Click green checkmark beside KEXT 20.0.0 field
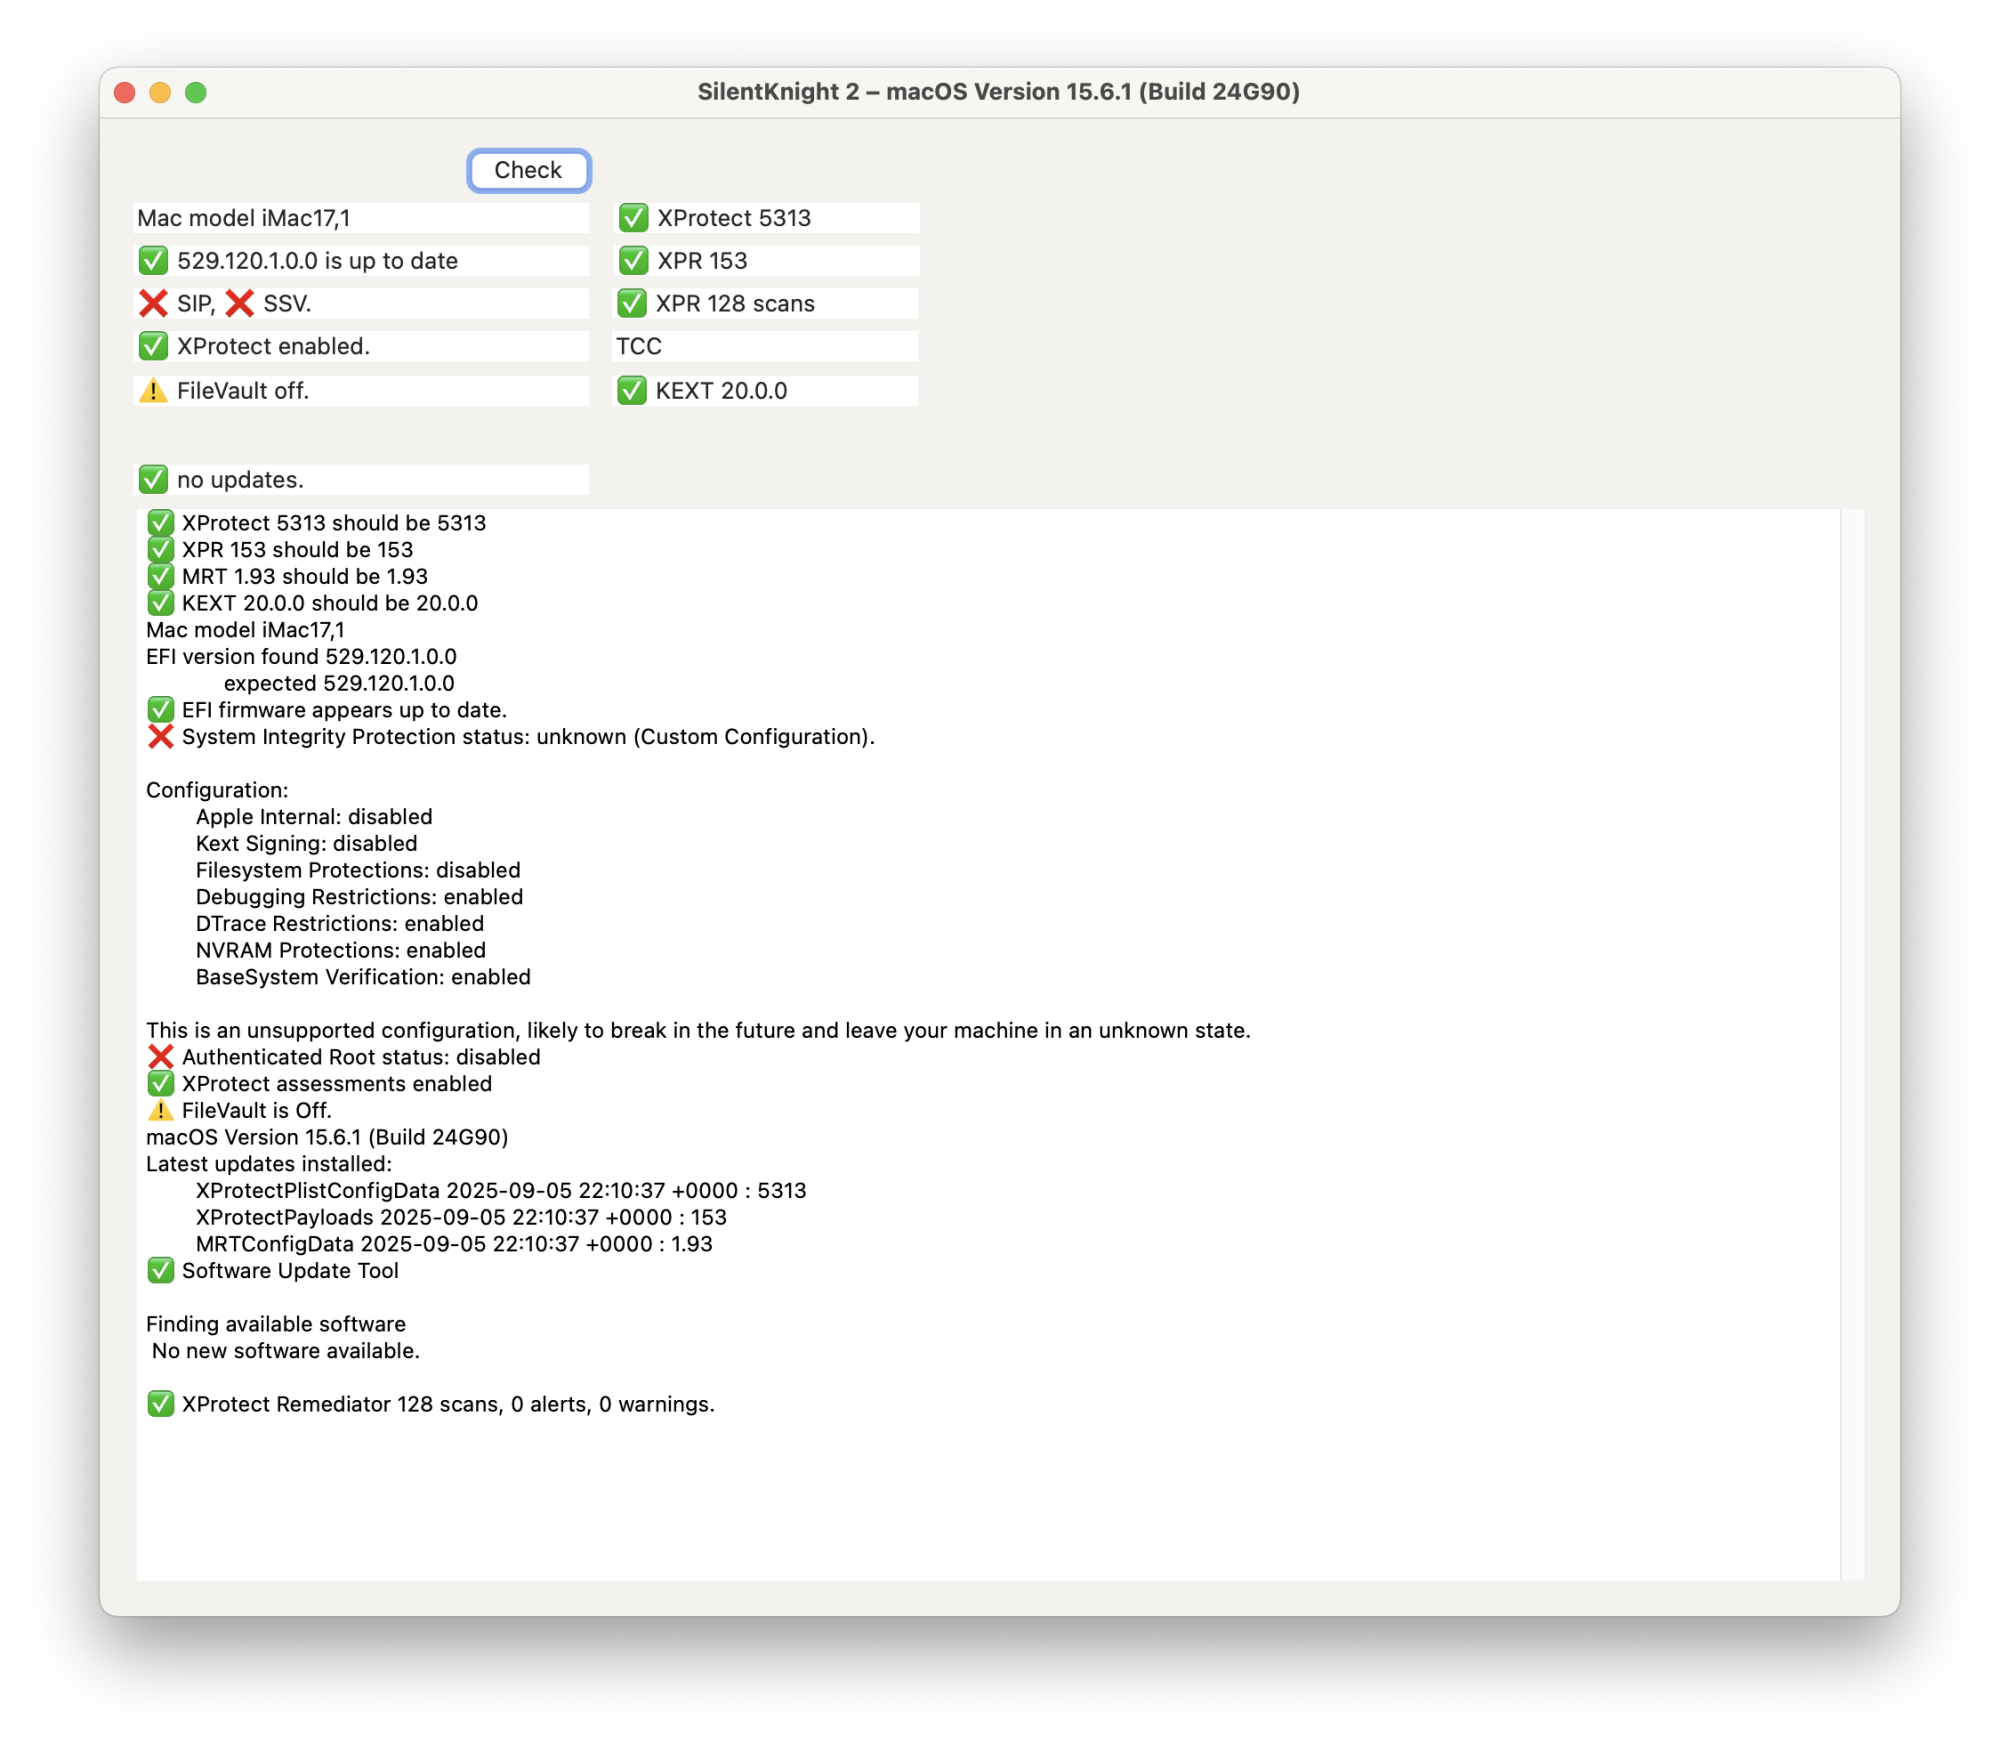The width and height of the screenshot is (2000, 1748). click(x=632, y=391)
